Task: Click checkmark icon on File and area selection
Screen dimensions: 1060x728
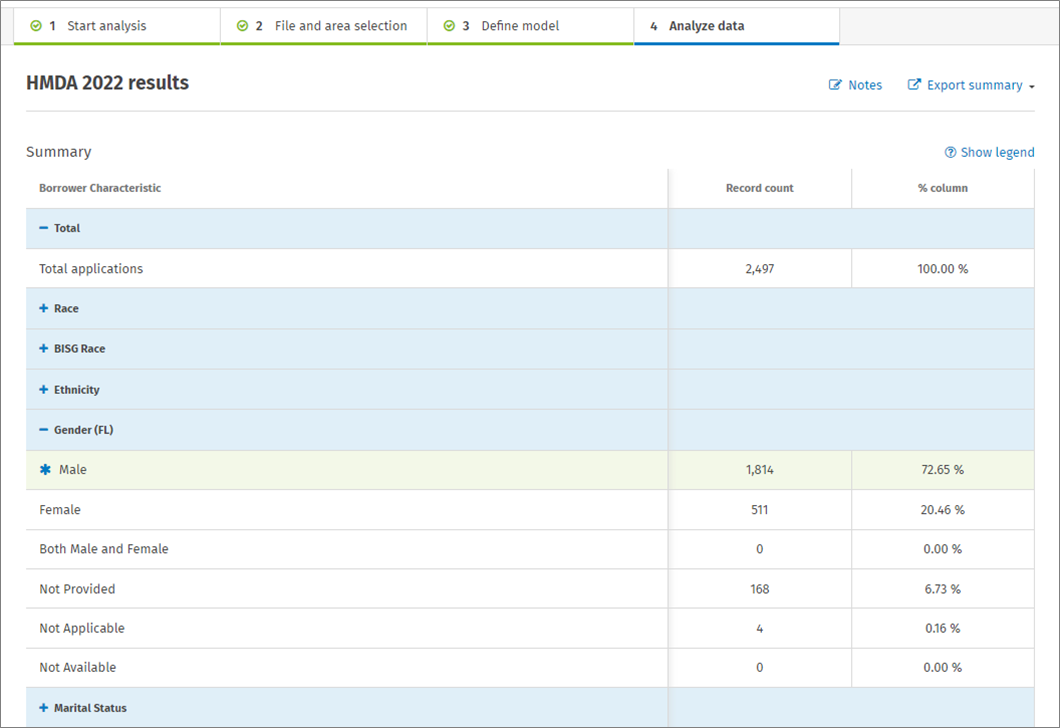Action: pos(242,26)
